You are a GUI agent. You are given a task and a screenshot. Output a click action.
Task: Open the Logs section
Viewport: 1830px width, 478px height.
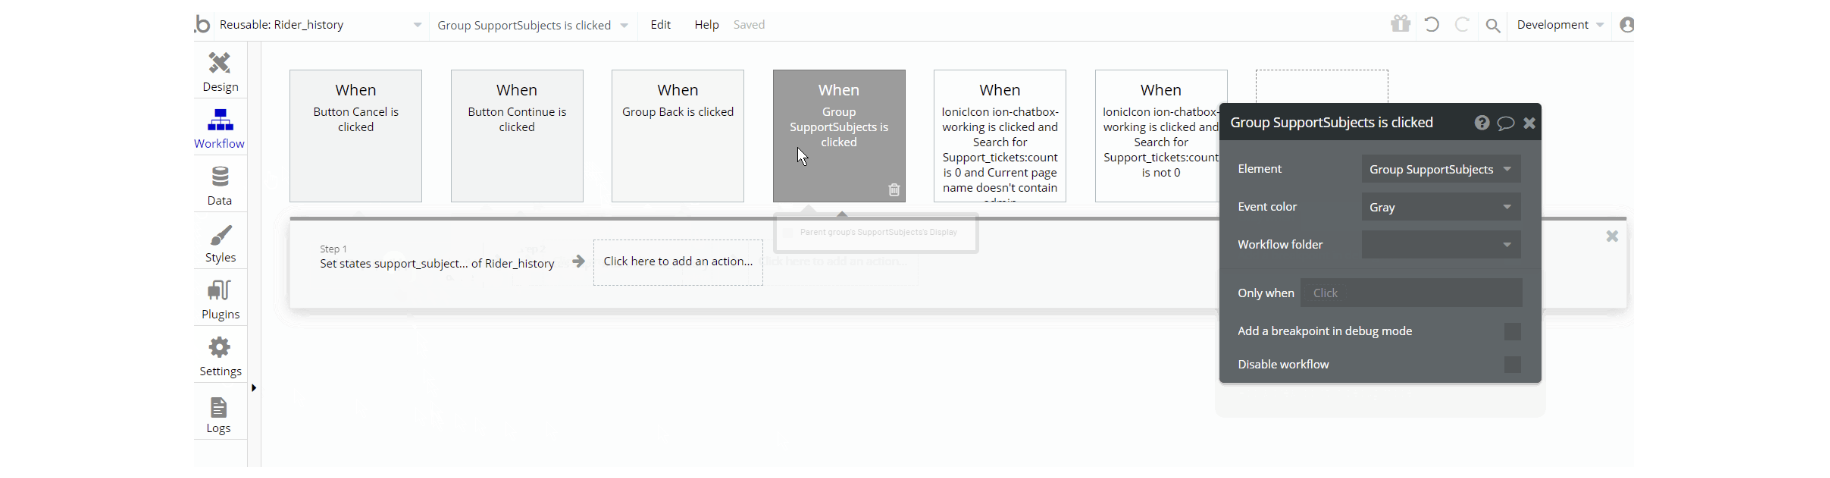tap(219, 414)
